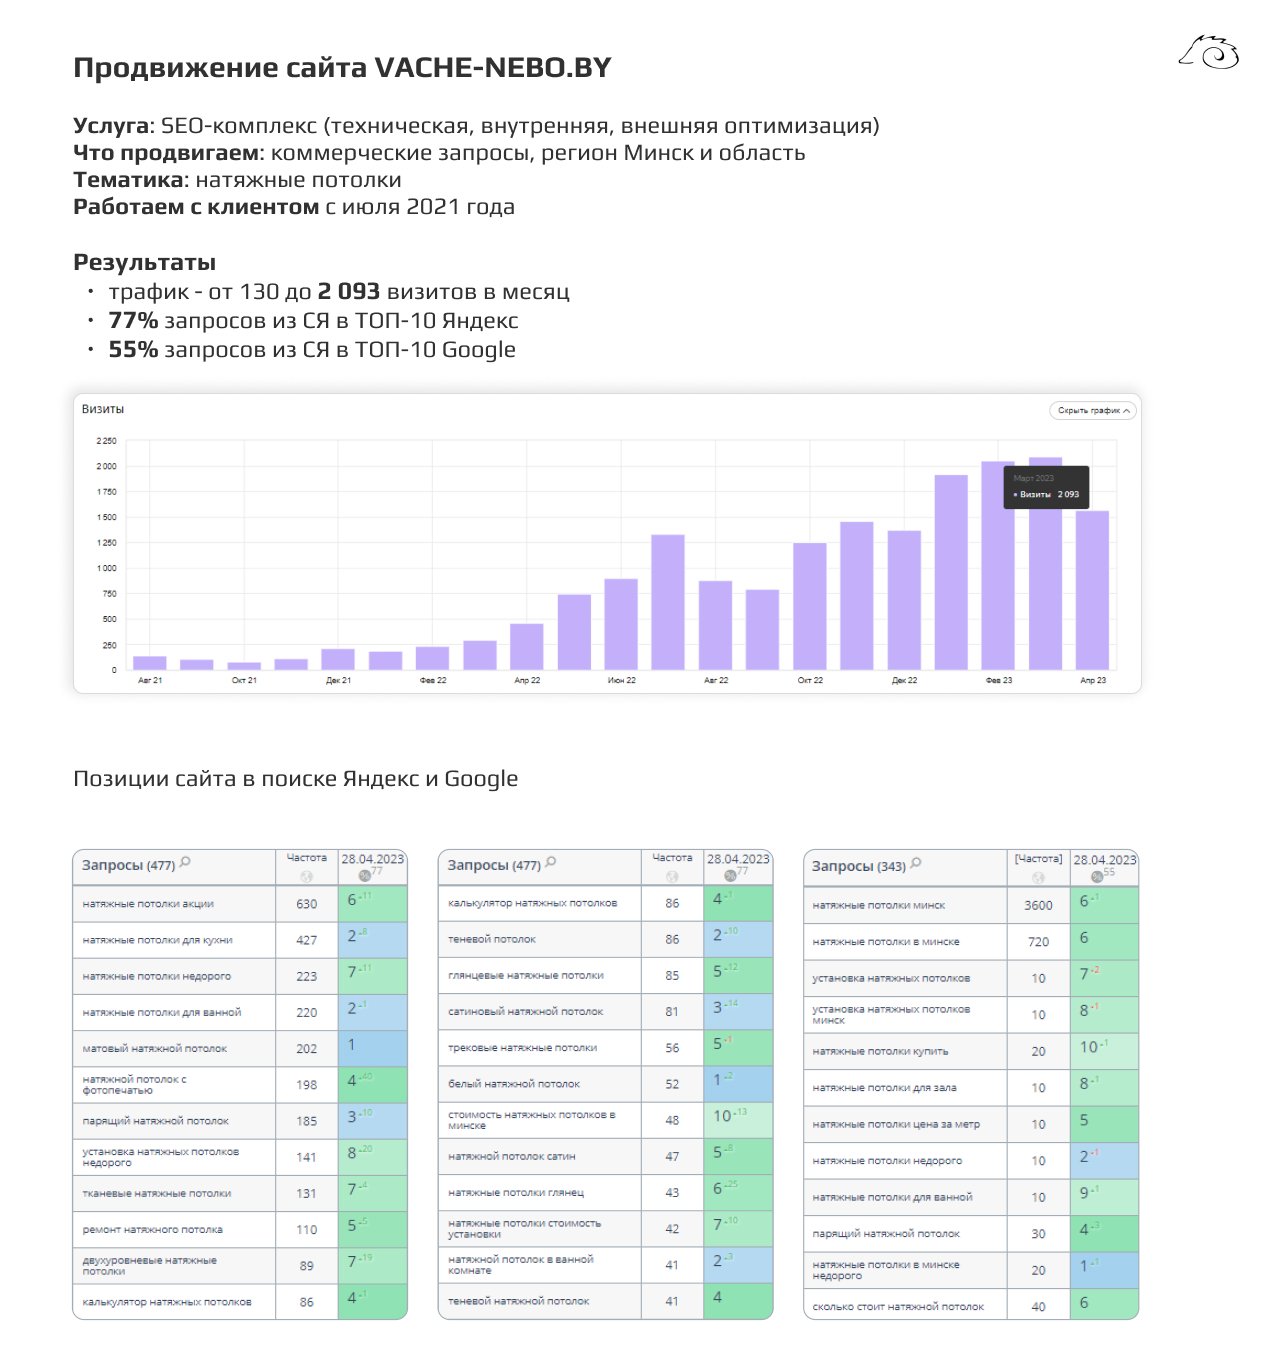Click globe icon under Частота in leftmost table
This screenshot has height=1369, width=1280.
click(306, 877)
